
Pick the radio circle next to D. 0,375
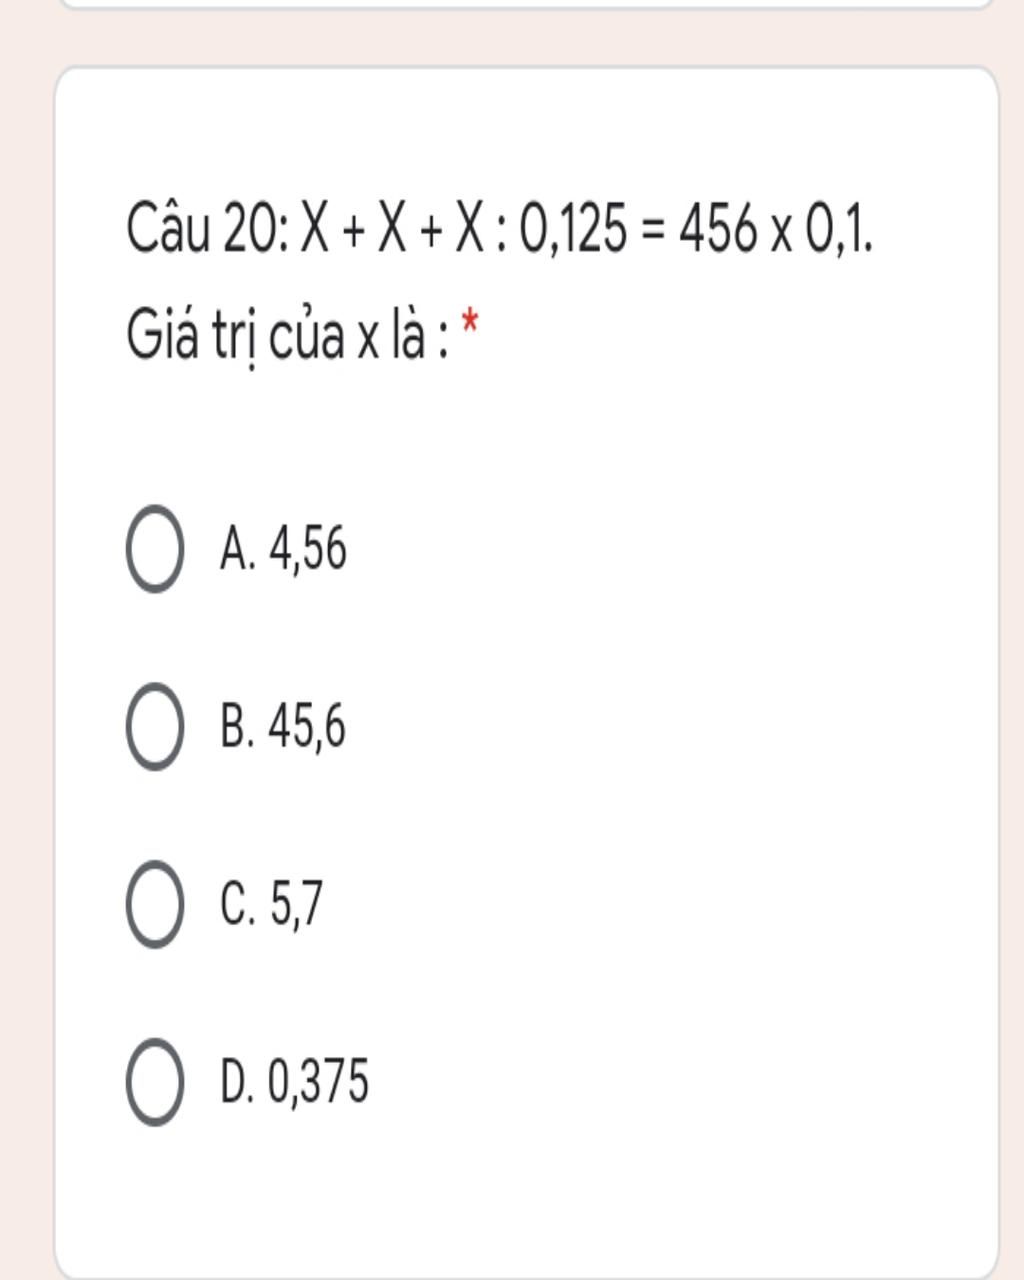(155, 1081)
